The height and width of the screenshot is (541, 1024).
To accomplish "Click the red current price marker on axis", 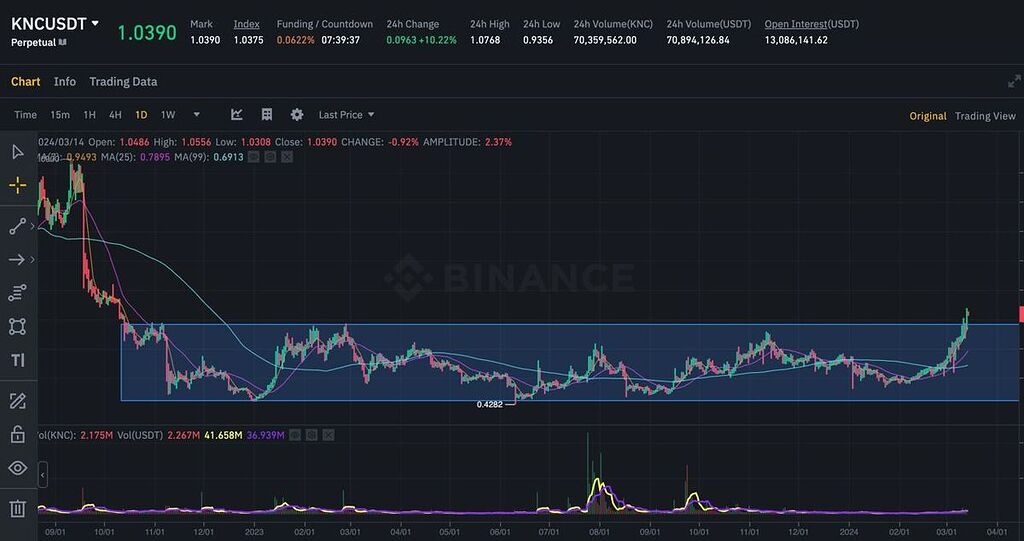I will click(x=1021, y=314).
